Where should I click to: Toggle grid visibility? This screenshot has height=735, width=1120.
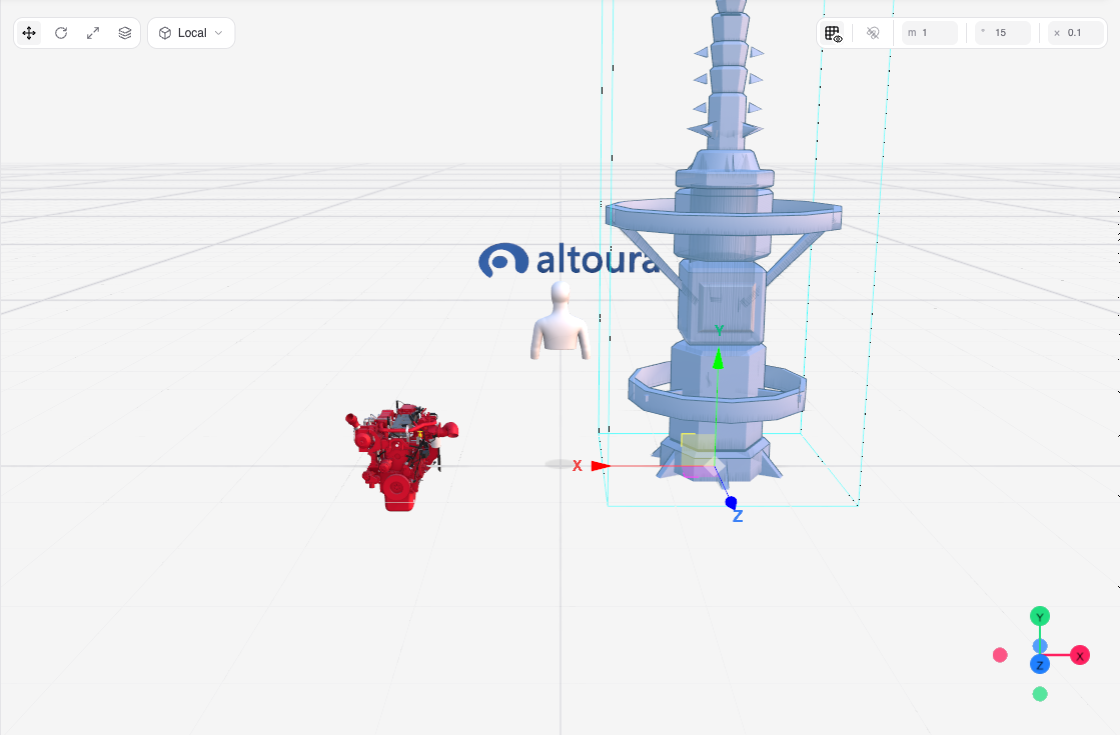[x=834, y=33]
